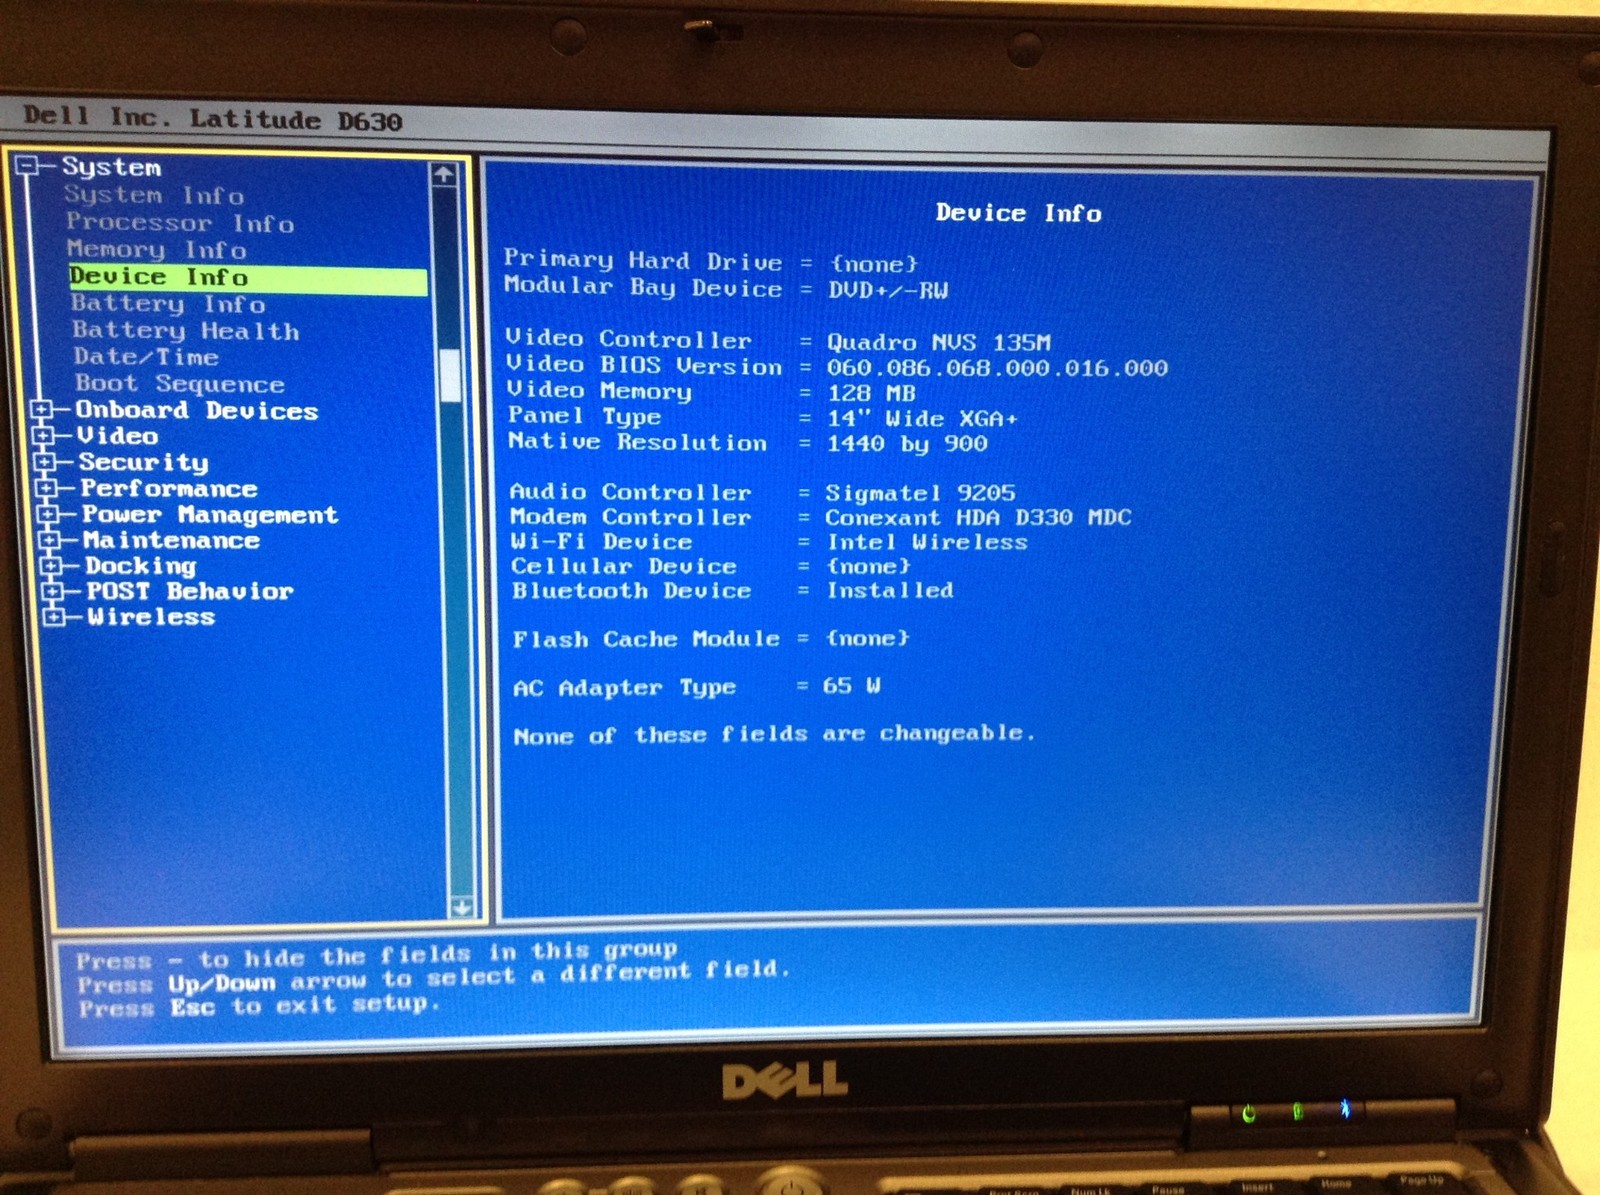The height and width of the screenshot is (1195, 1600).
Task: Click the Sigmatel 9205 audio value
Action: click(x=920, y=493)
